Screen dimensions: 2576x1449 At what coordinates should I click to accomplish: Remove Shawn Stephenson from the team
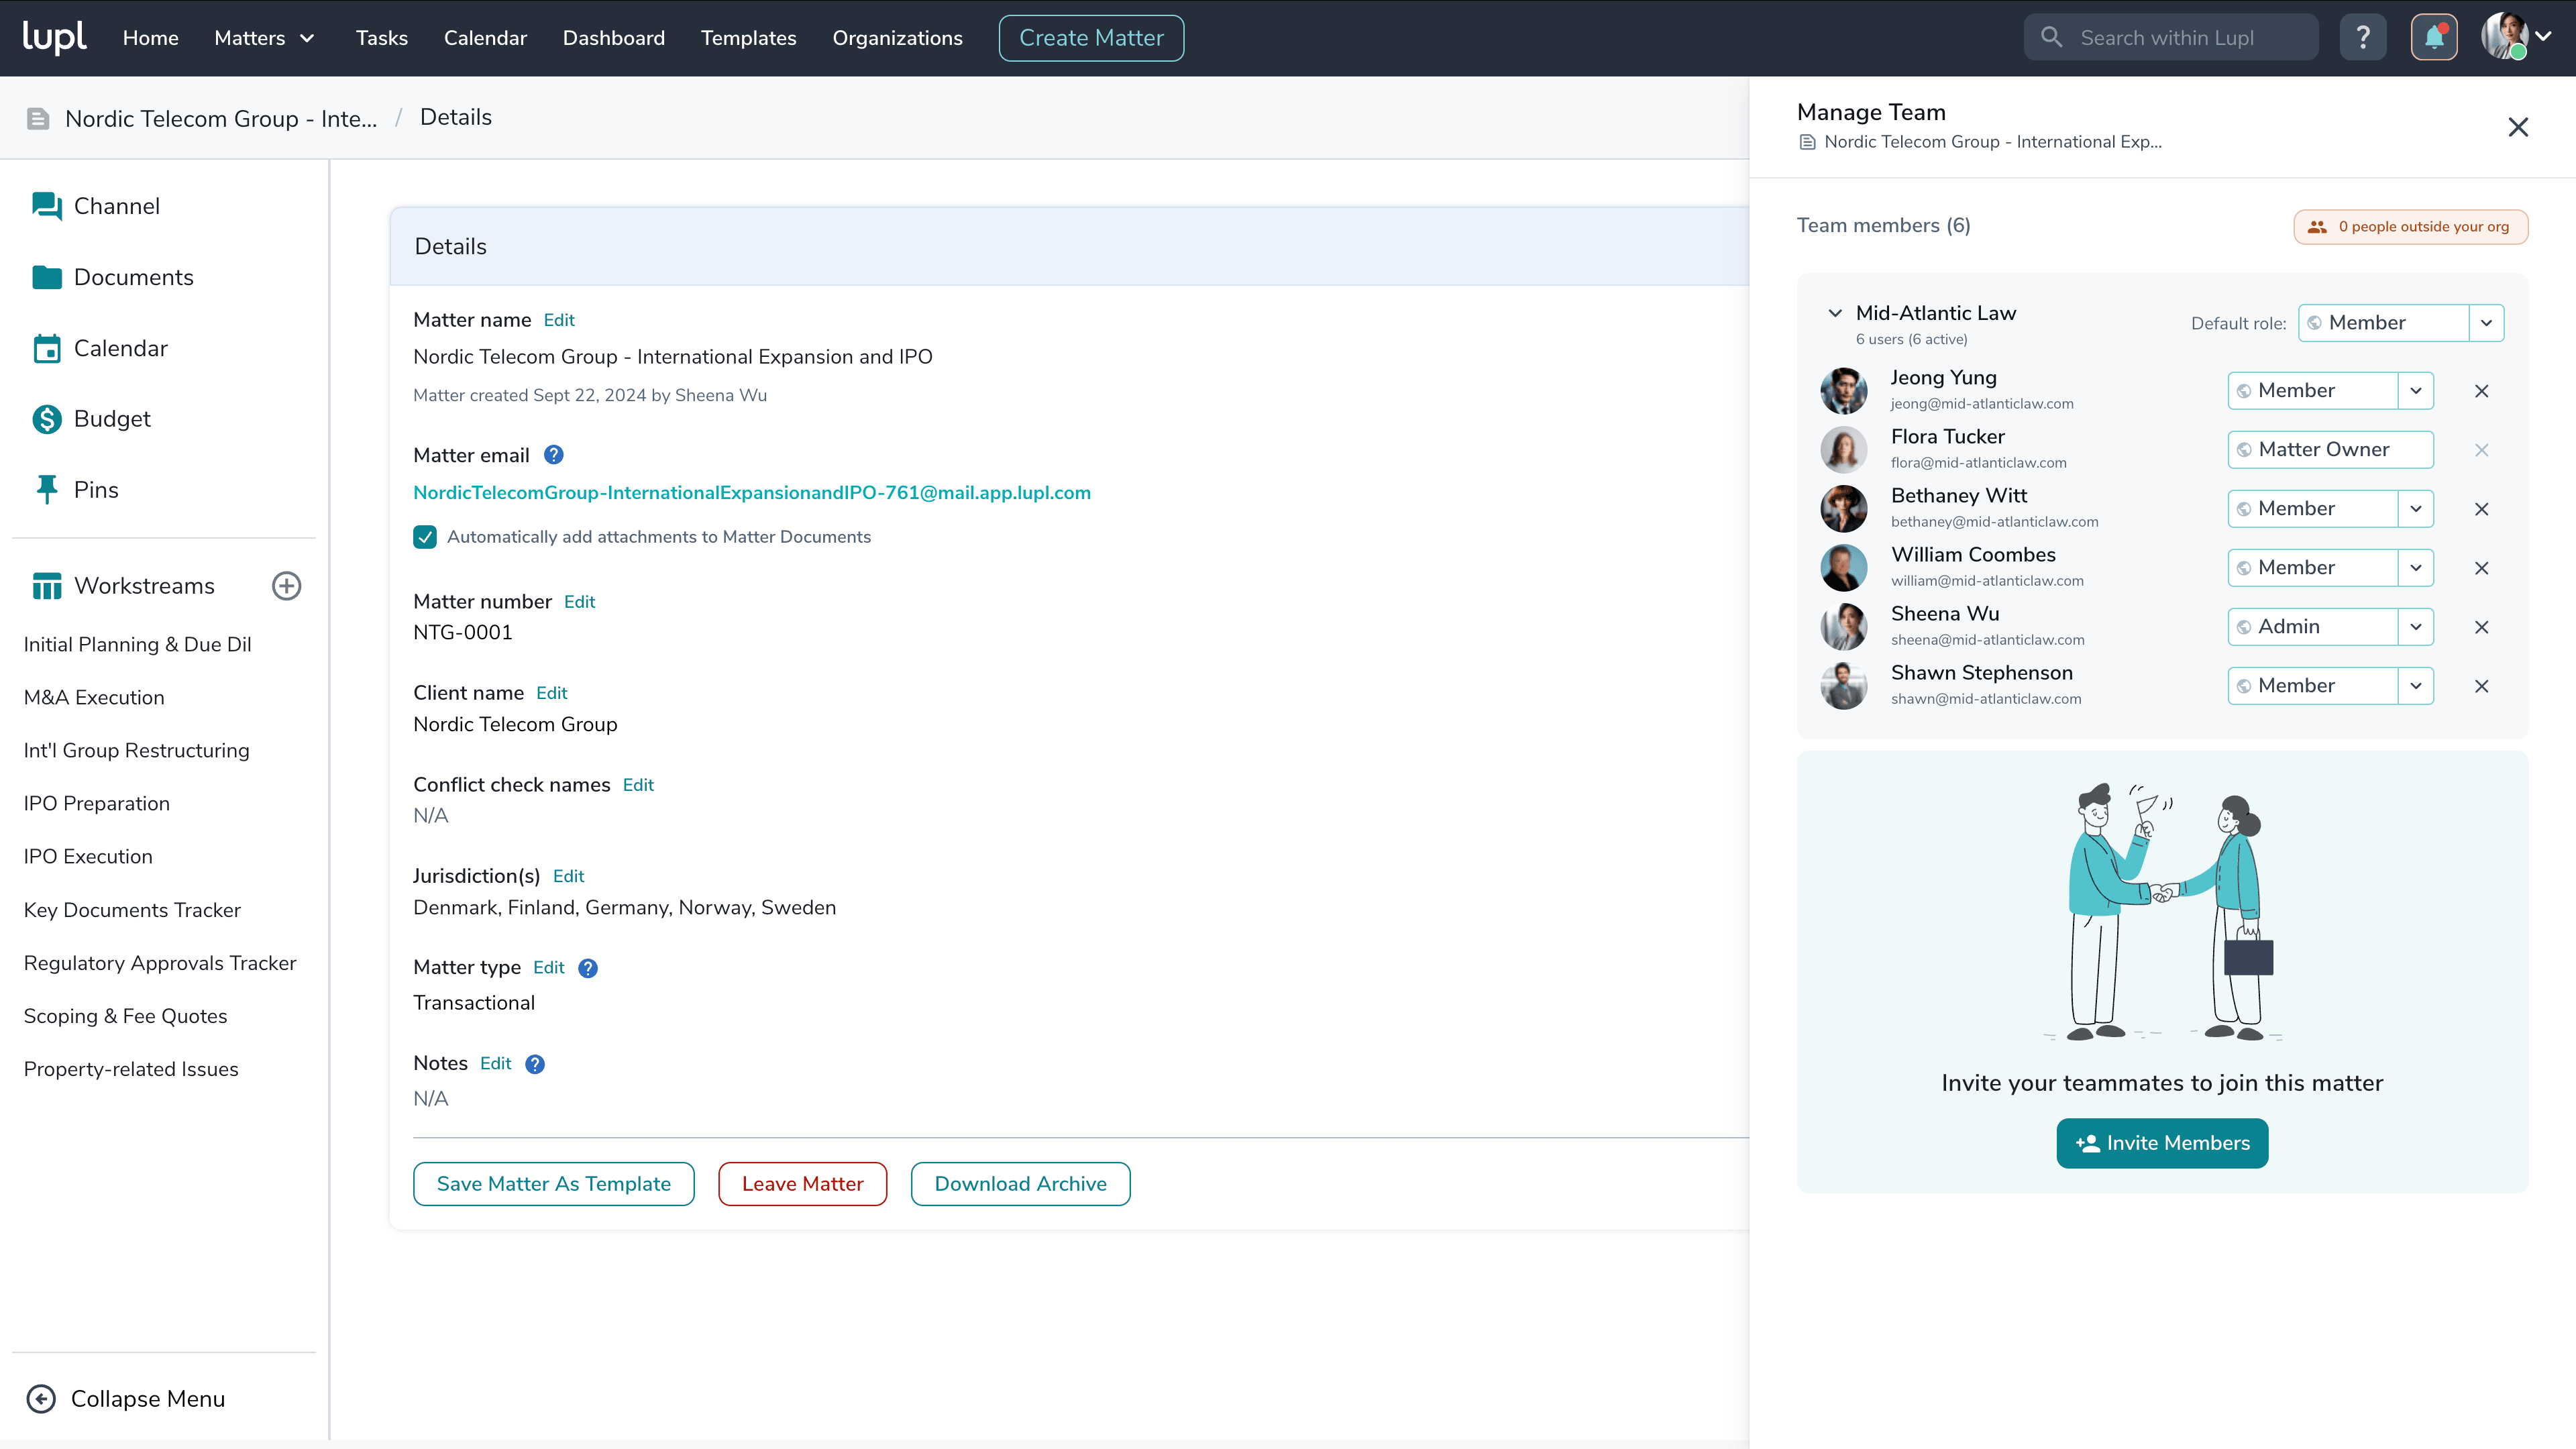pos(2481,686)
